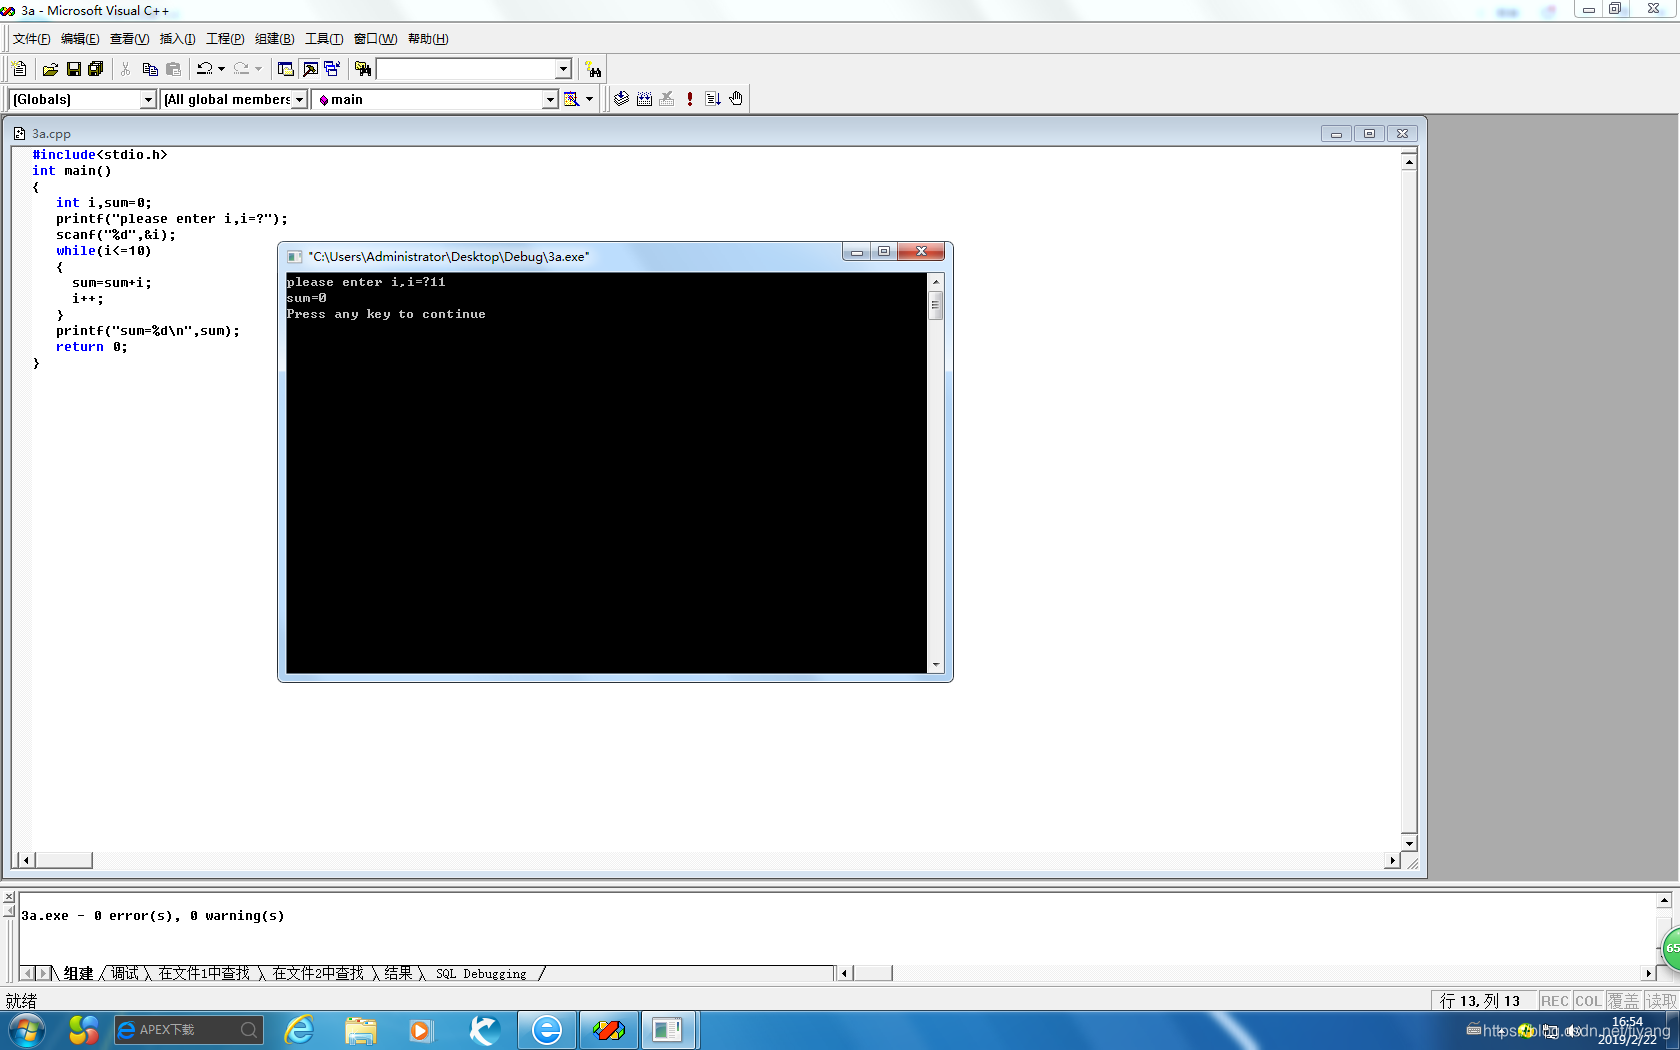Launch Internet Explorer from the taskbar
Viewport: 1680px width, 1050px height.
click(300, 1030)
